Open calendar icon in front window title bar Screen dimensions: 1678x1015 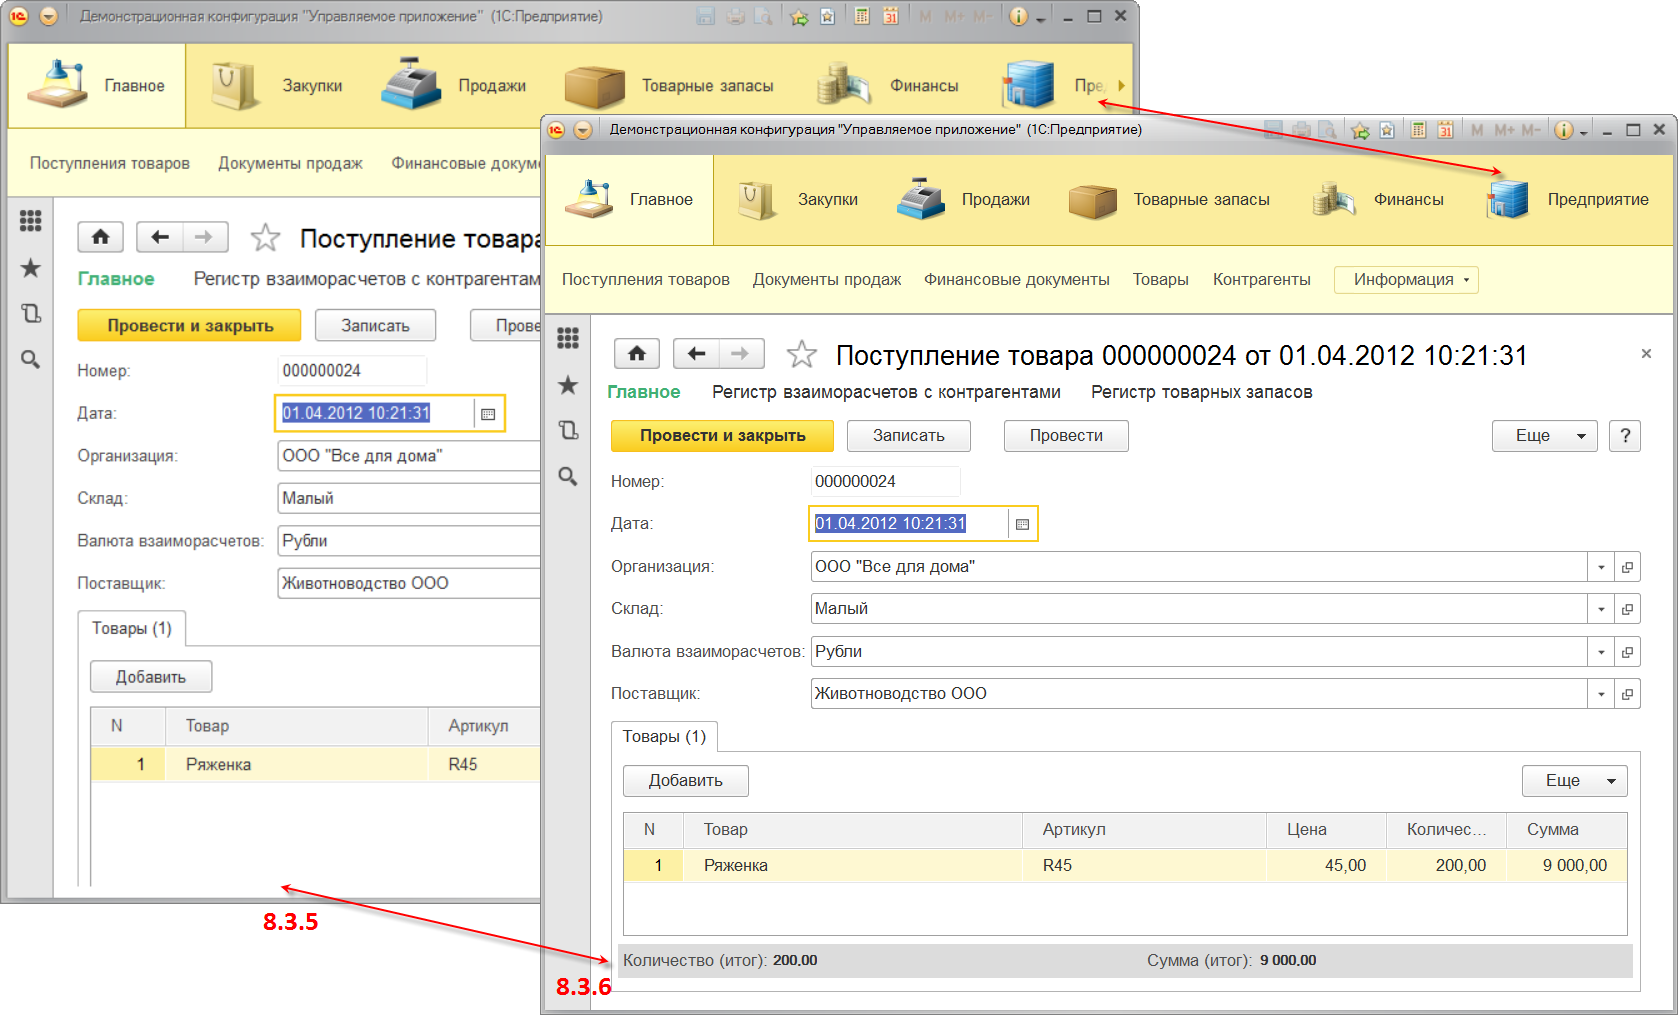[x=1445, y=130]
